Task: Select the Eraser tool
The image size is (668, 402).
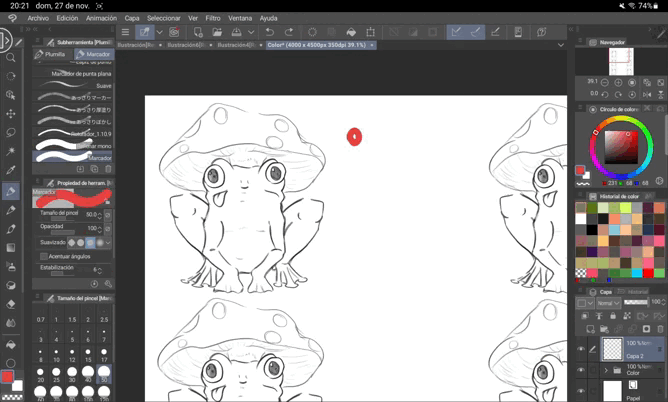Action: click(x=11, y=303)
